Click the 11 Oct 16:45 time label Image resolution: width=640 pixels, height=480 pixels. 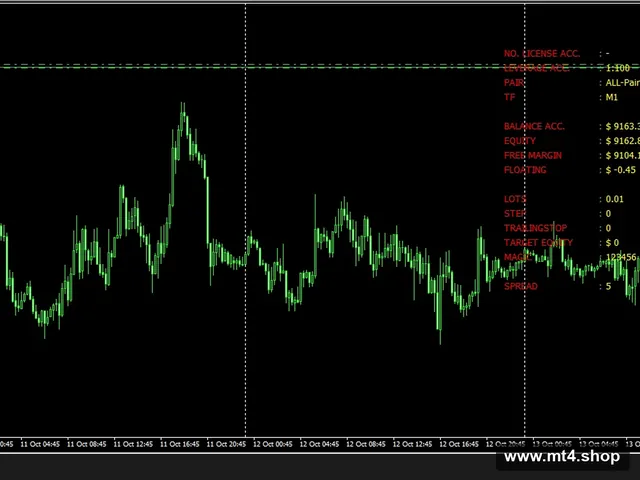click(x=180, y=444)
